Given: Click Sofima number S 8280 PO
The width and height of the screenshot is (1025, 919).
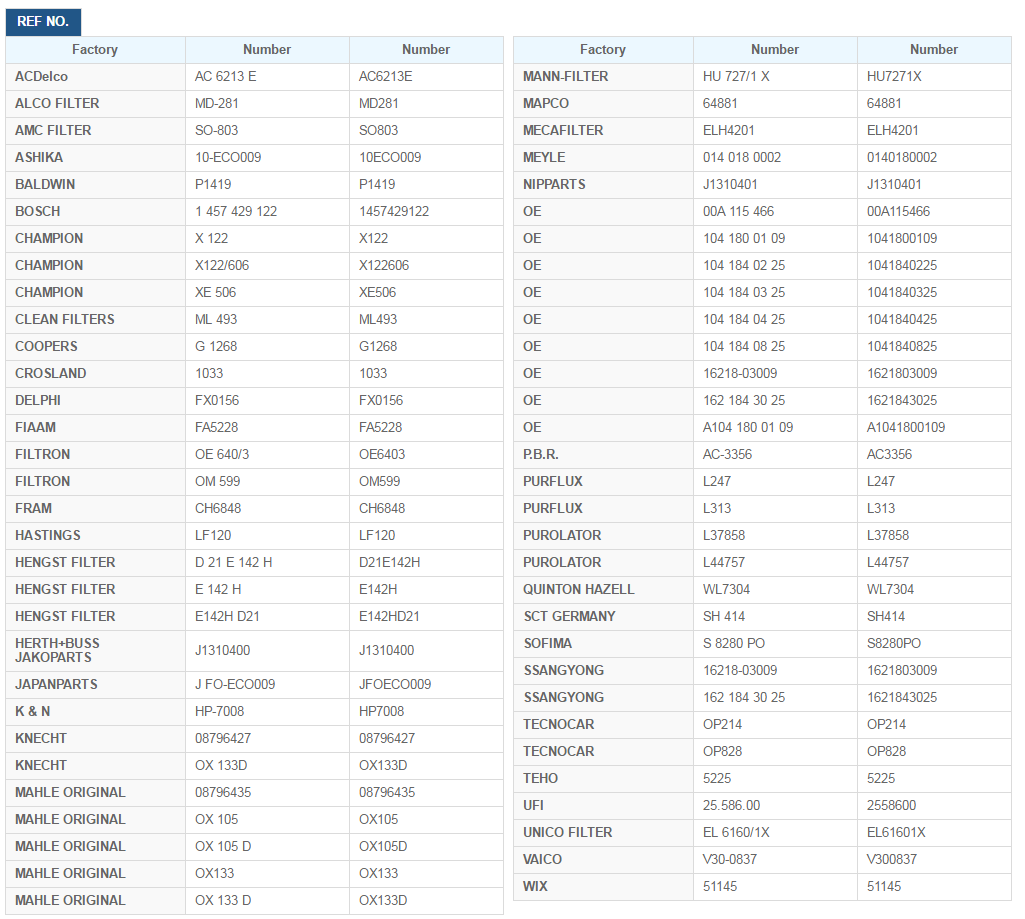Looking at the screenshot, I should coord(733,644).
